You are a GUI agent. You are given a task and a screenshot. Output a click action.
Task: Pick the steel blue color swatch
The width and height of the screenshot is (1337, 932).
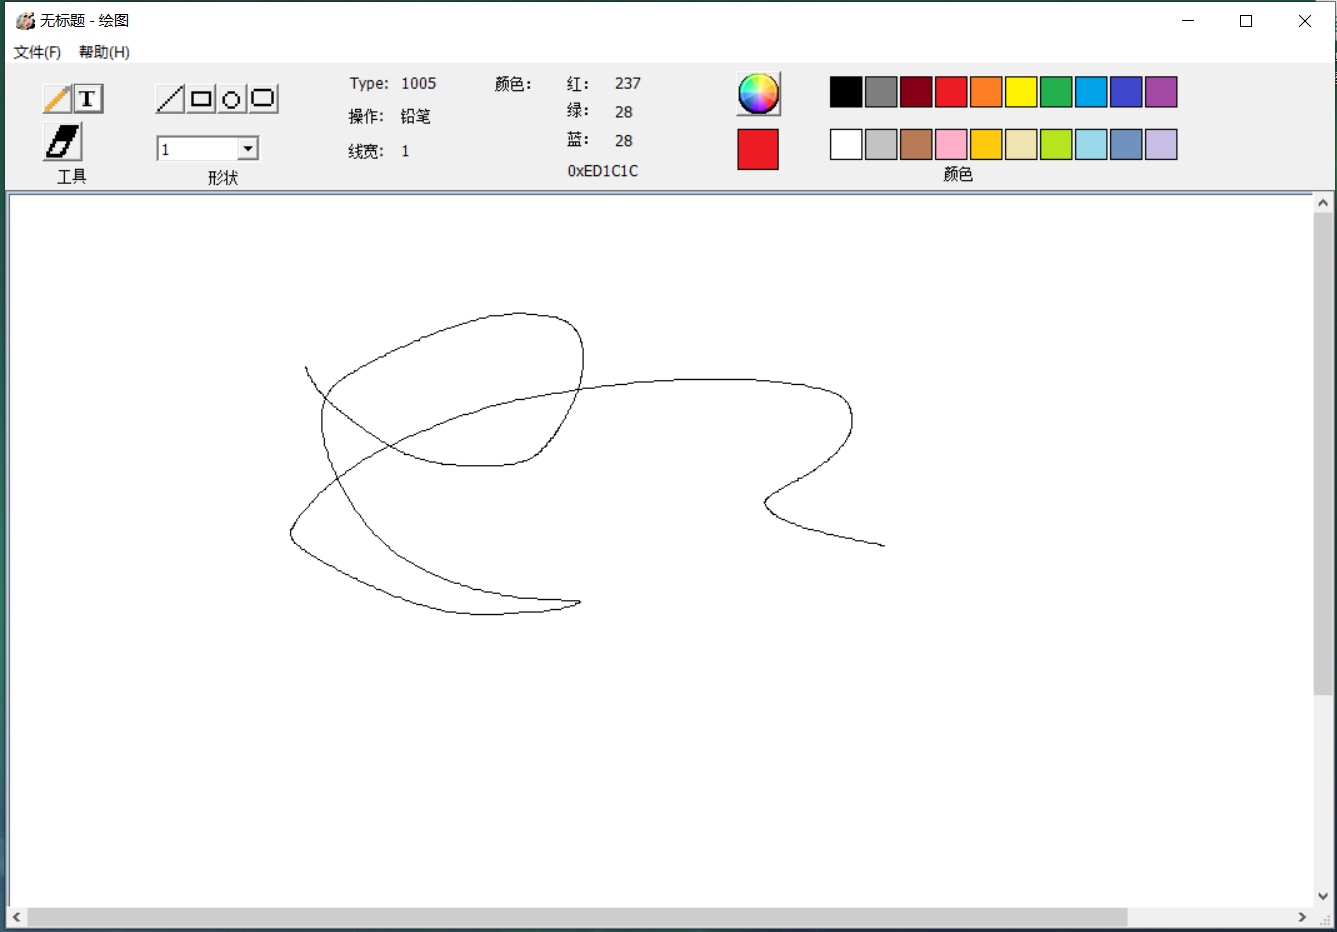(1126, 144)
